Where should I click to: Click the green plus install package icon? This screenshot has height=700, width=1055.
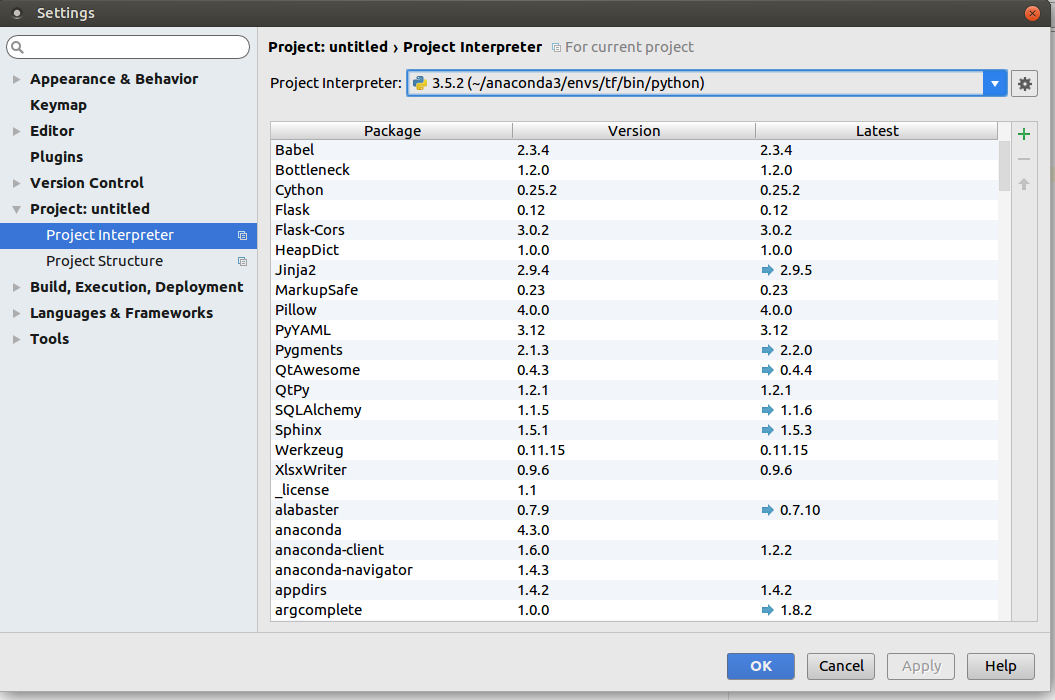(x=1023, y=134)
